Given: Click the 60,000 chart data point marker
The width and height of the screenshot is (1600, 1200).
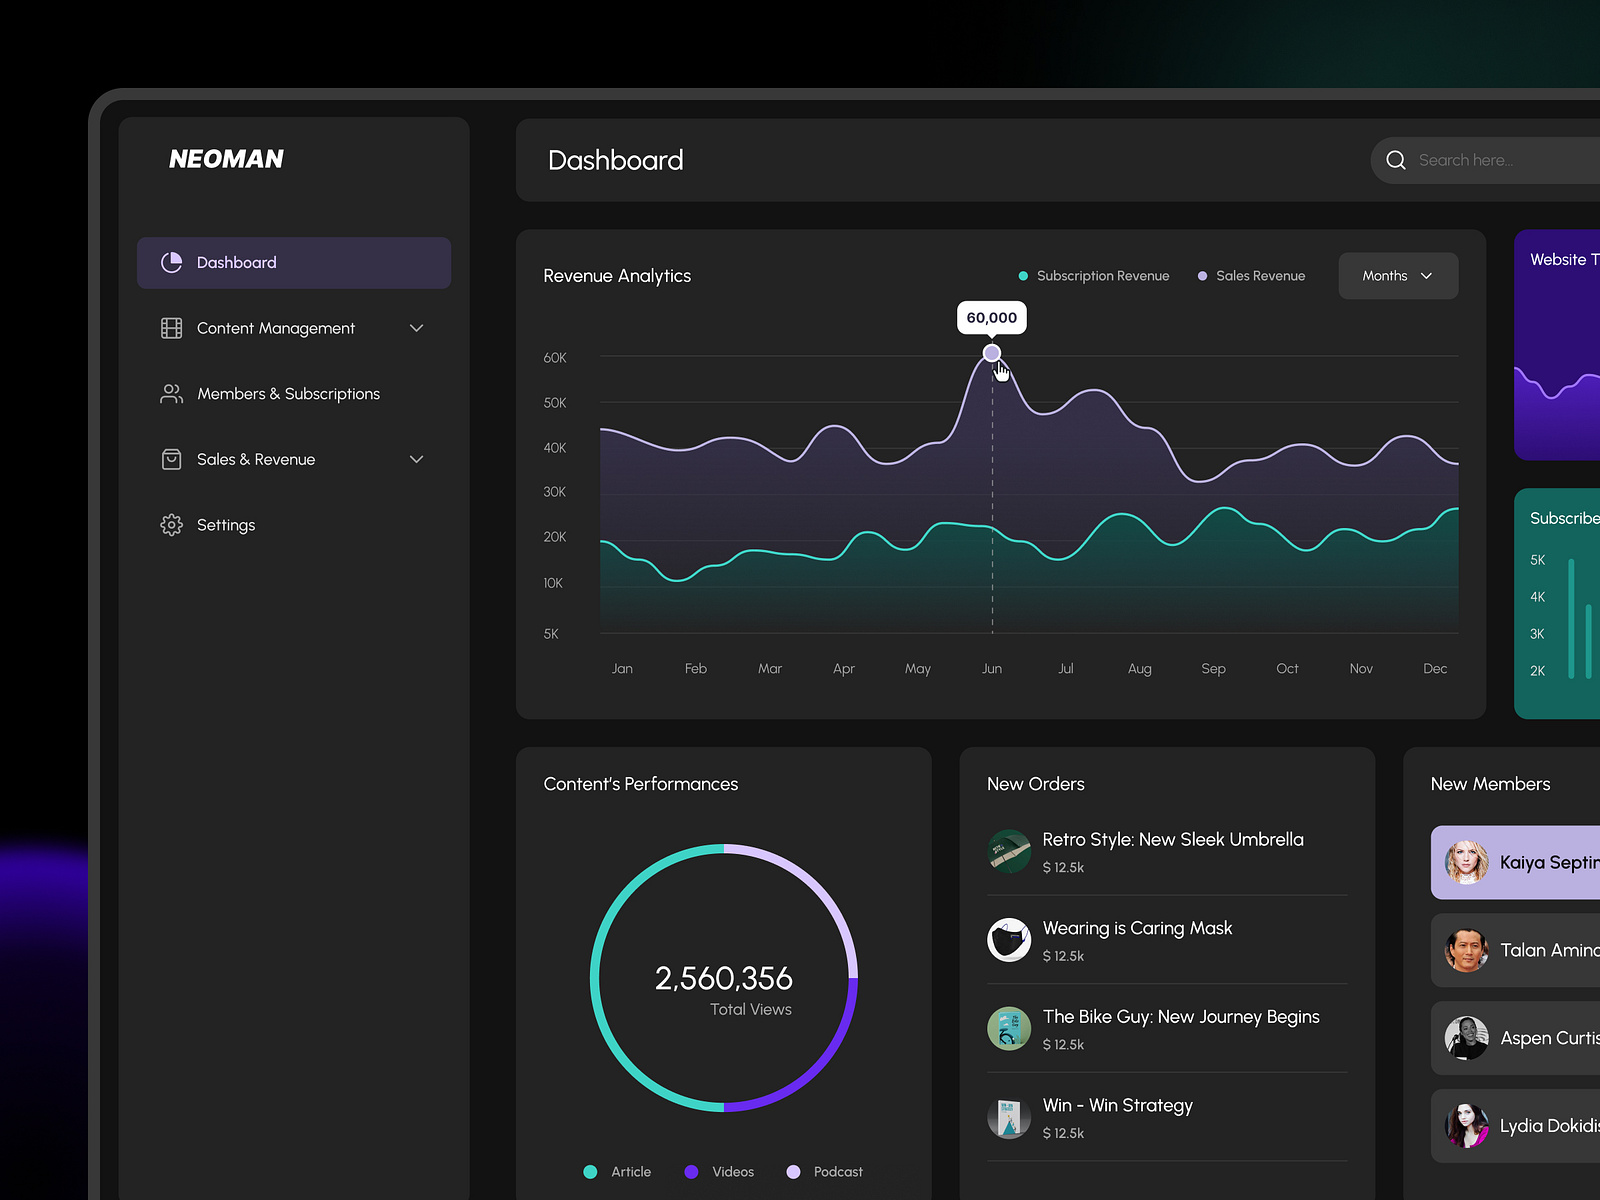Looking at the screenshot, I should (x=992, y=353).
